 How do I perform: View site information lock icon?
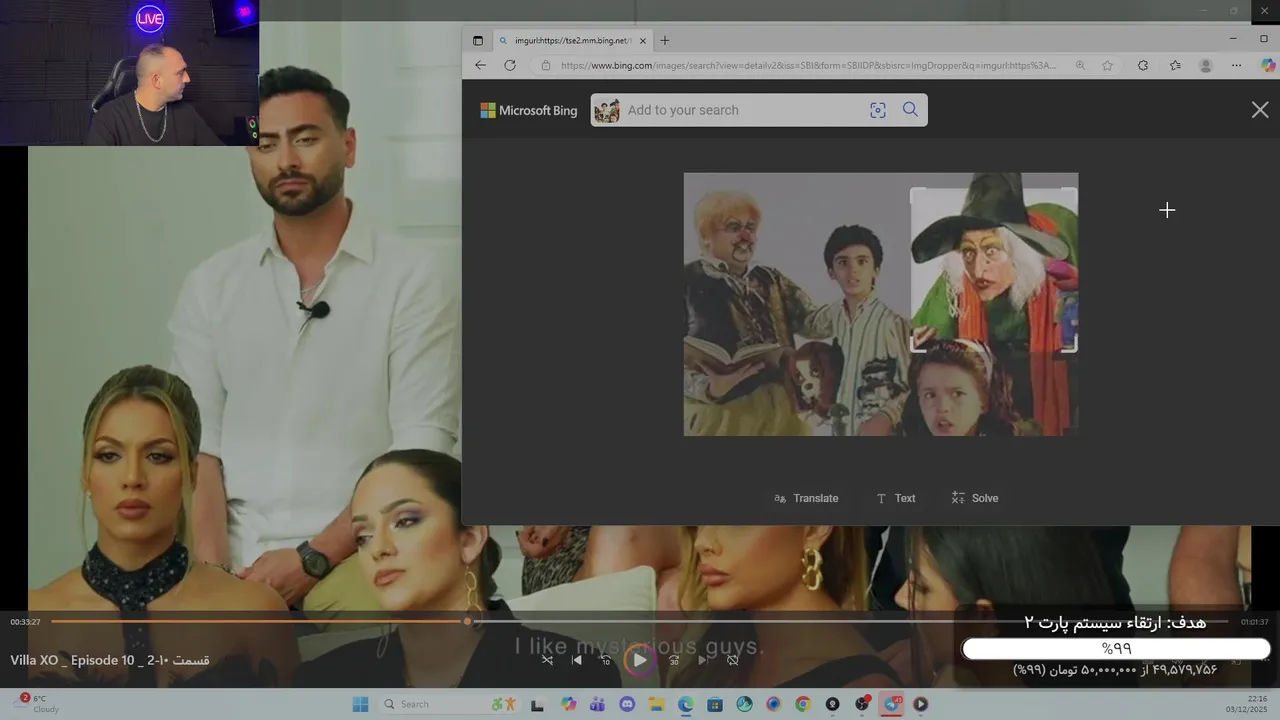point(546,65)
